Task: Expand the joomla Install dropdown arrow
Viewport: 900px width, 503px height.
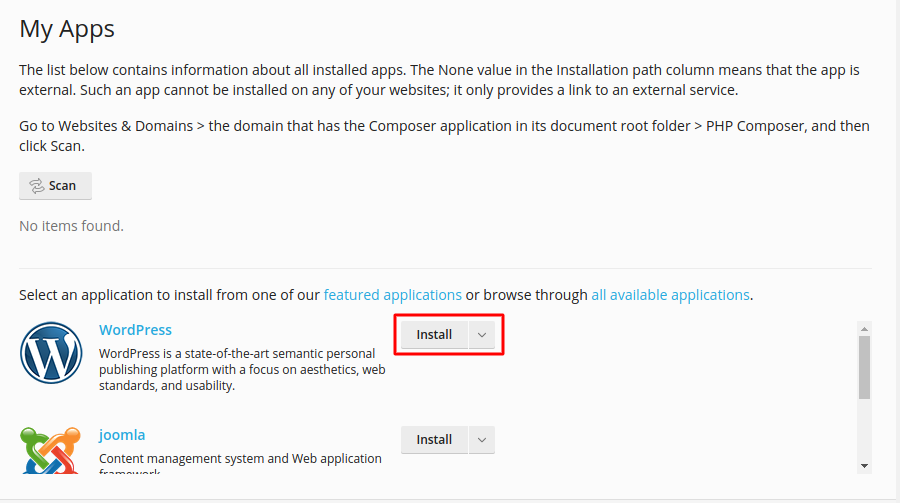Action: pos(481,440)
